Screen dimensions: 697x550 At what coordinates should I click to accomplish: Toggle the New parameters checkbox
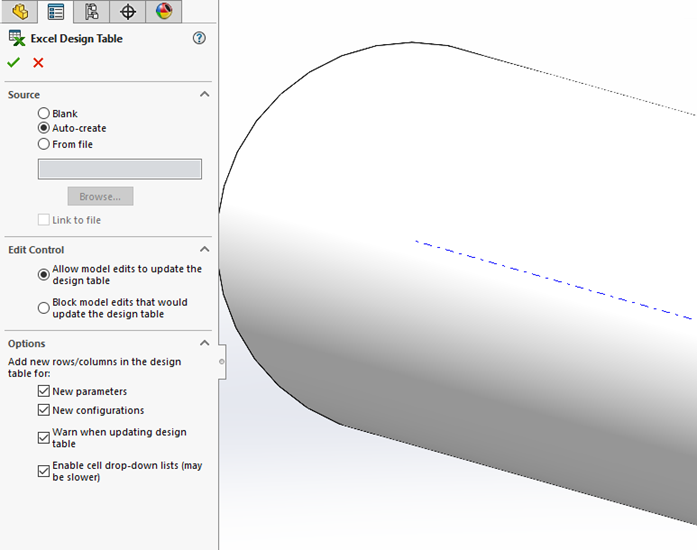[44, 391]
